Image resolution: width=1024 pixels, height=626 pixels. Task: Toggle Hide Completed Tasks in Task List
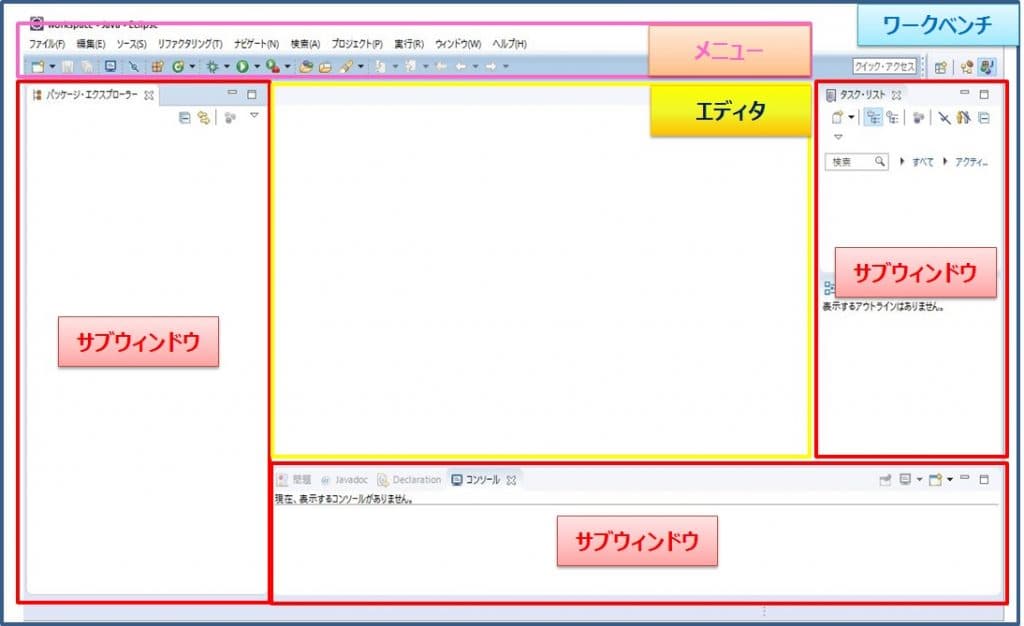(x=944, y=117)
